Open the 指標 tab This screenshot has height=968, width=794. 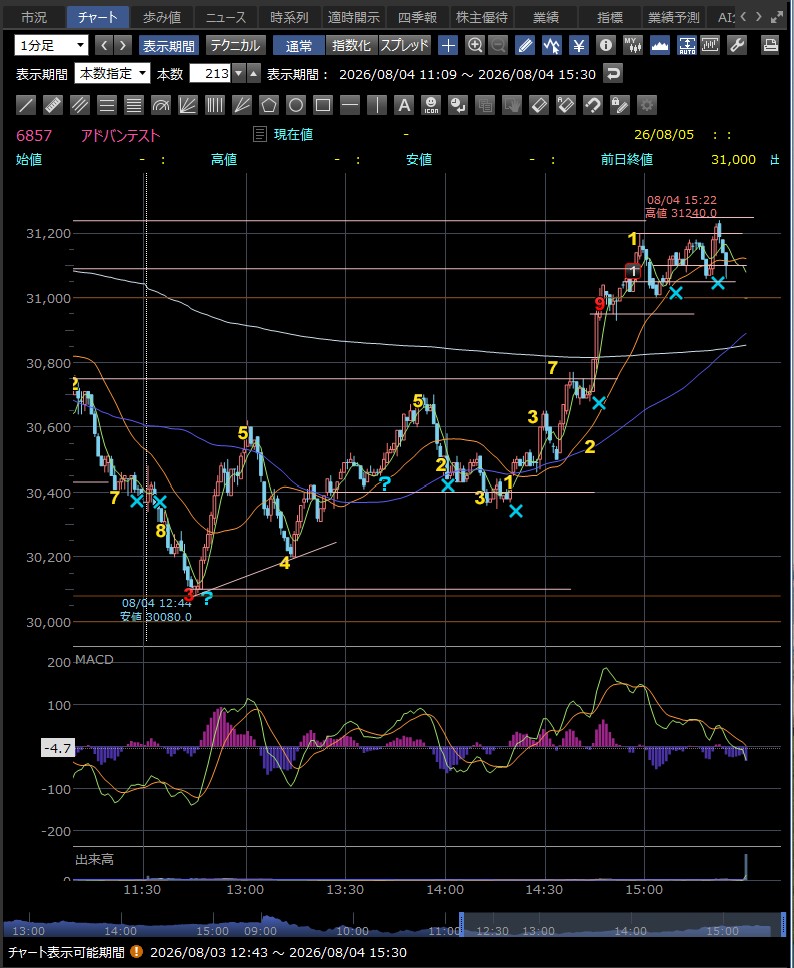[610, 17]
